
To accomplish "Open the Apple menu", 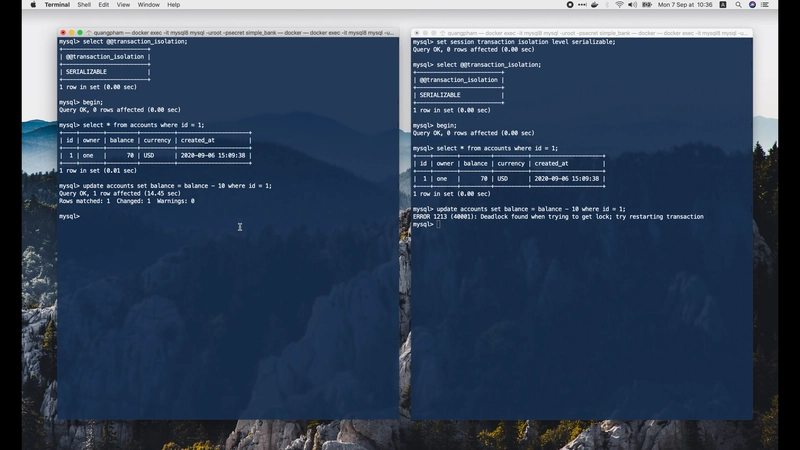I will (33, 5).
